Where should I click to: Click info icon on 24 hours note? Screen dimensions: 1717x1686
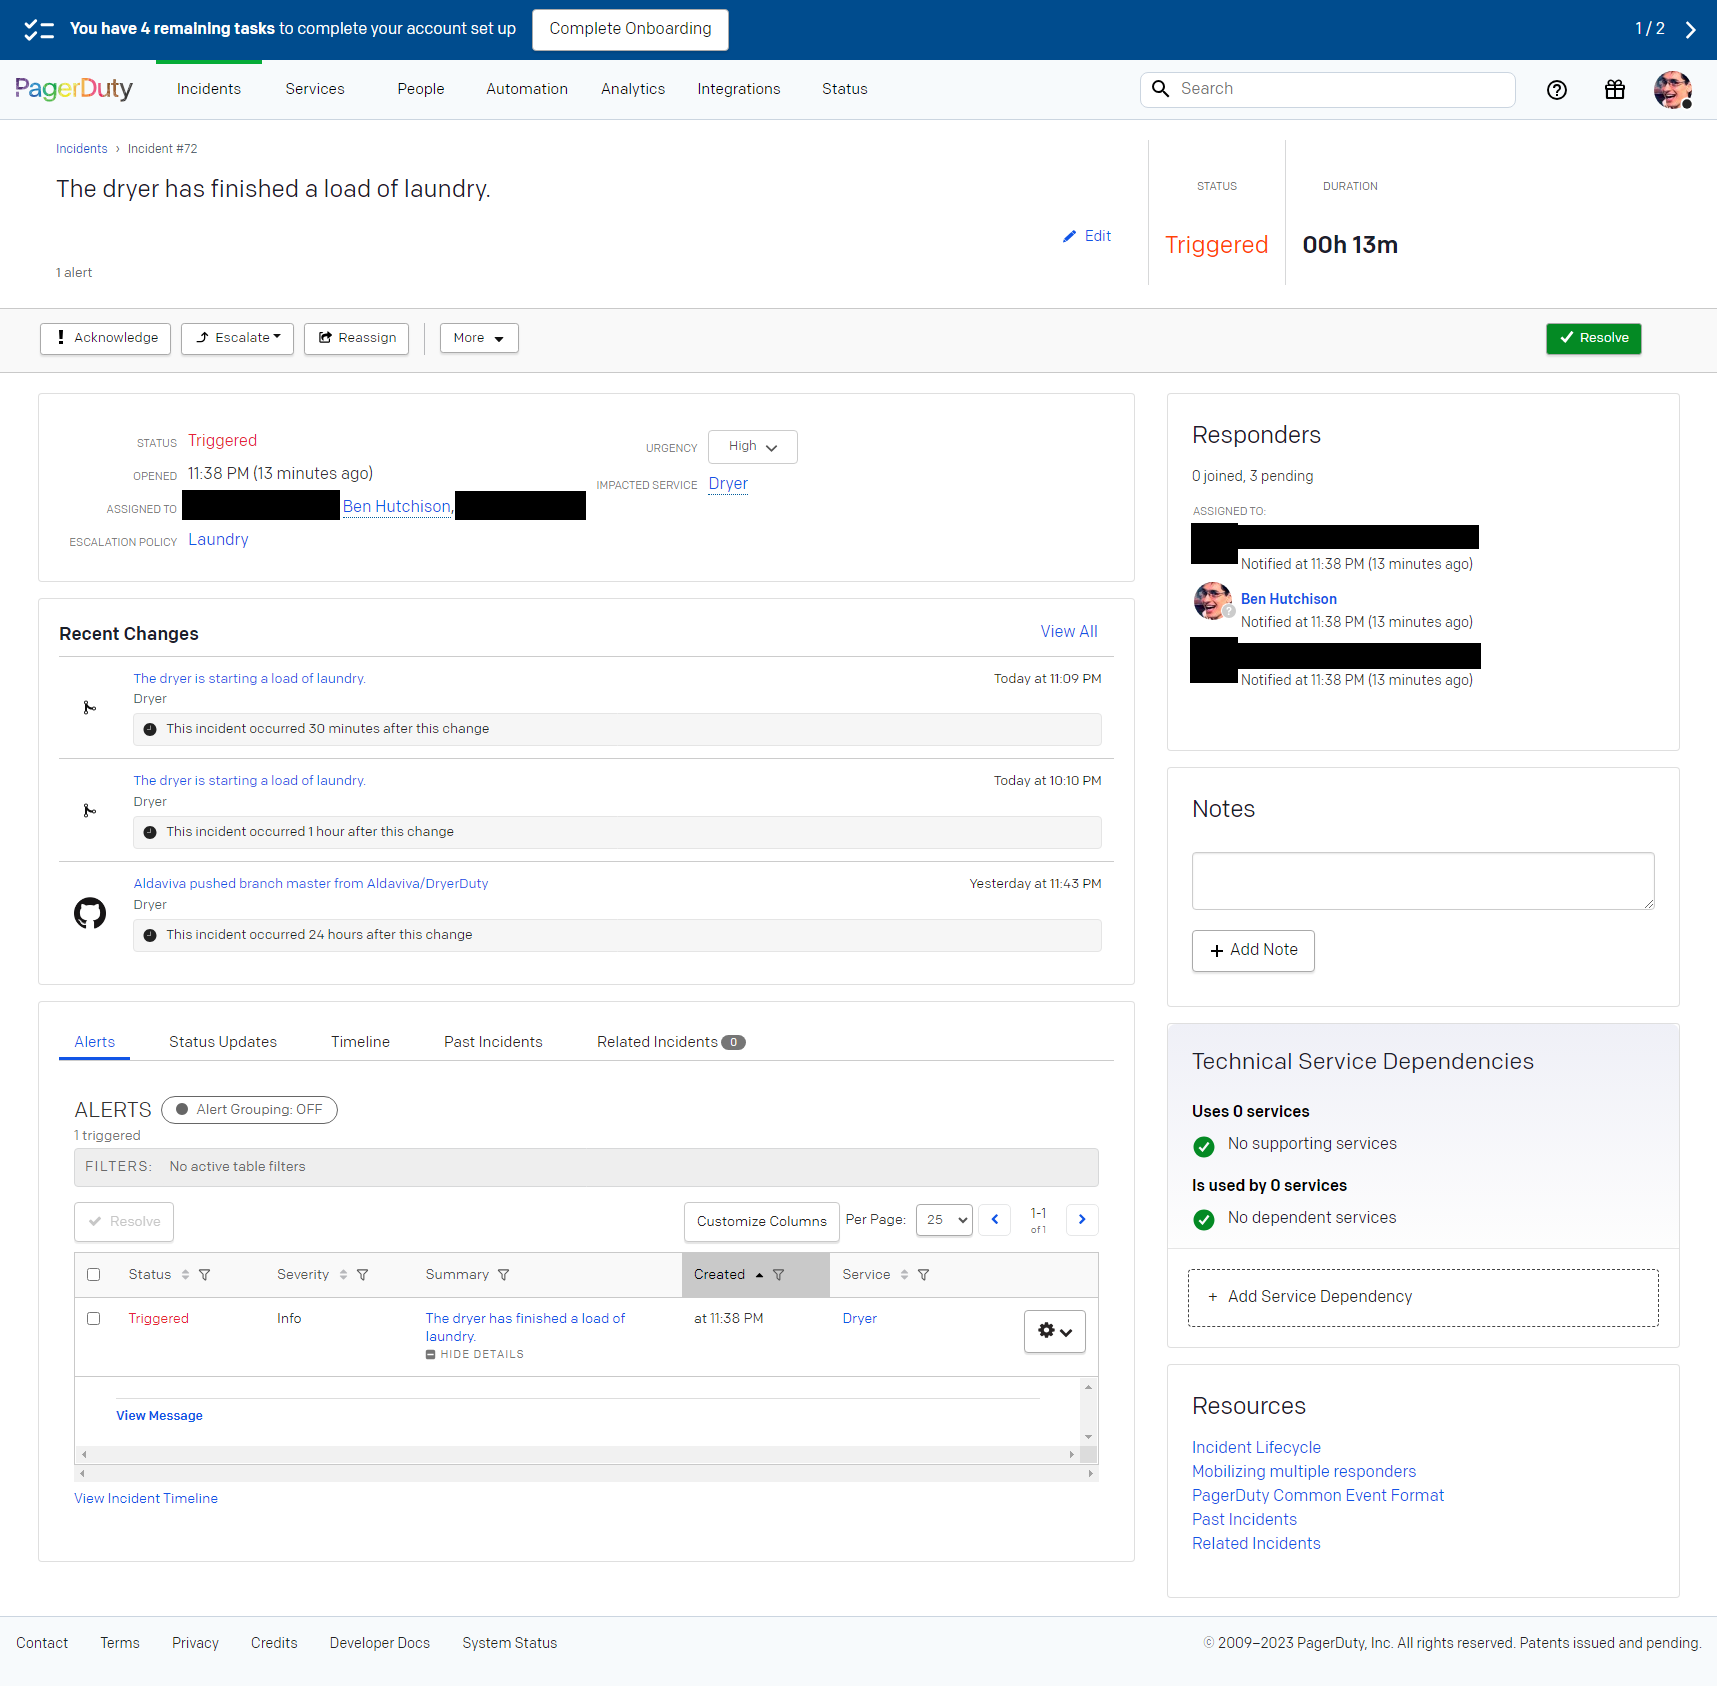tap(150, 935)
